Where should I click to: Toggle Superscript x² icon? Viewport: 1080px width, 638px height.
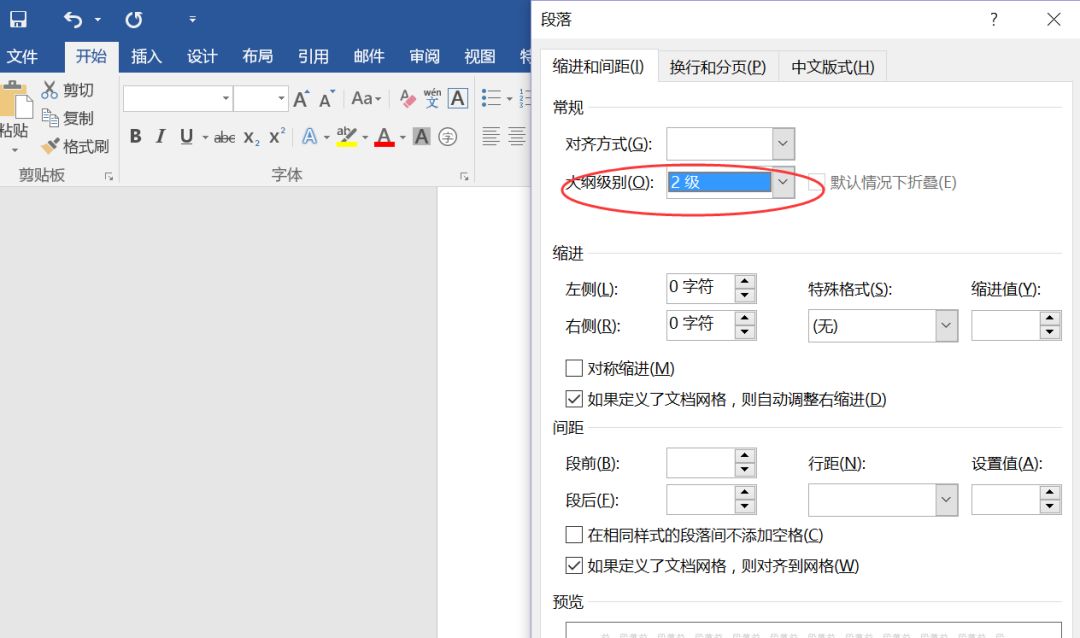[277, 136]
